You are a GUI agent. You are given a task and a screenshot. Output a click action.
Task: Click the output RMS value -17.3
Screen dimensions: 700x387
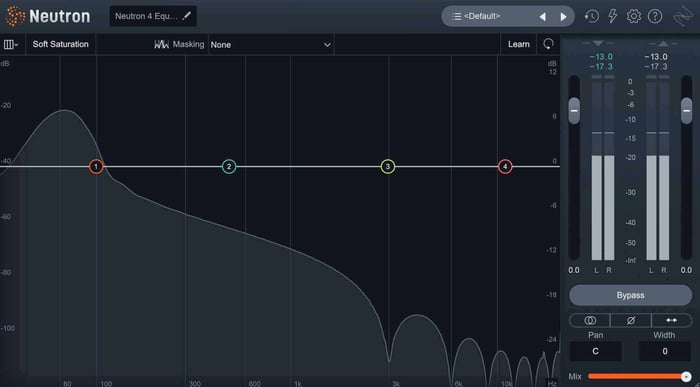(x=656, y=67)
